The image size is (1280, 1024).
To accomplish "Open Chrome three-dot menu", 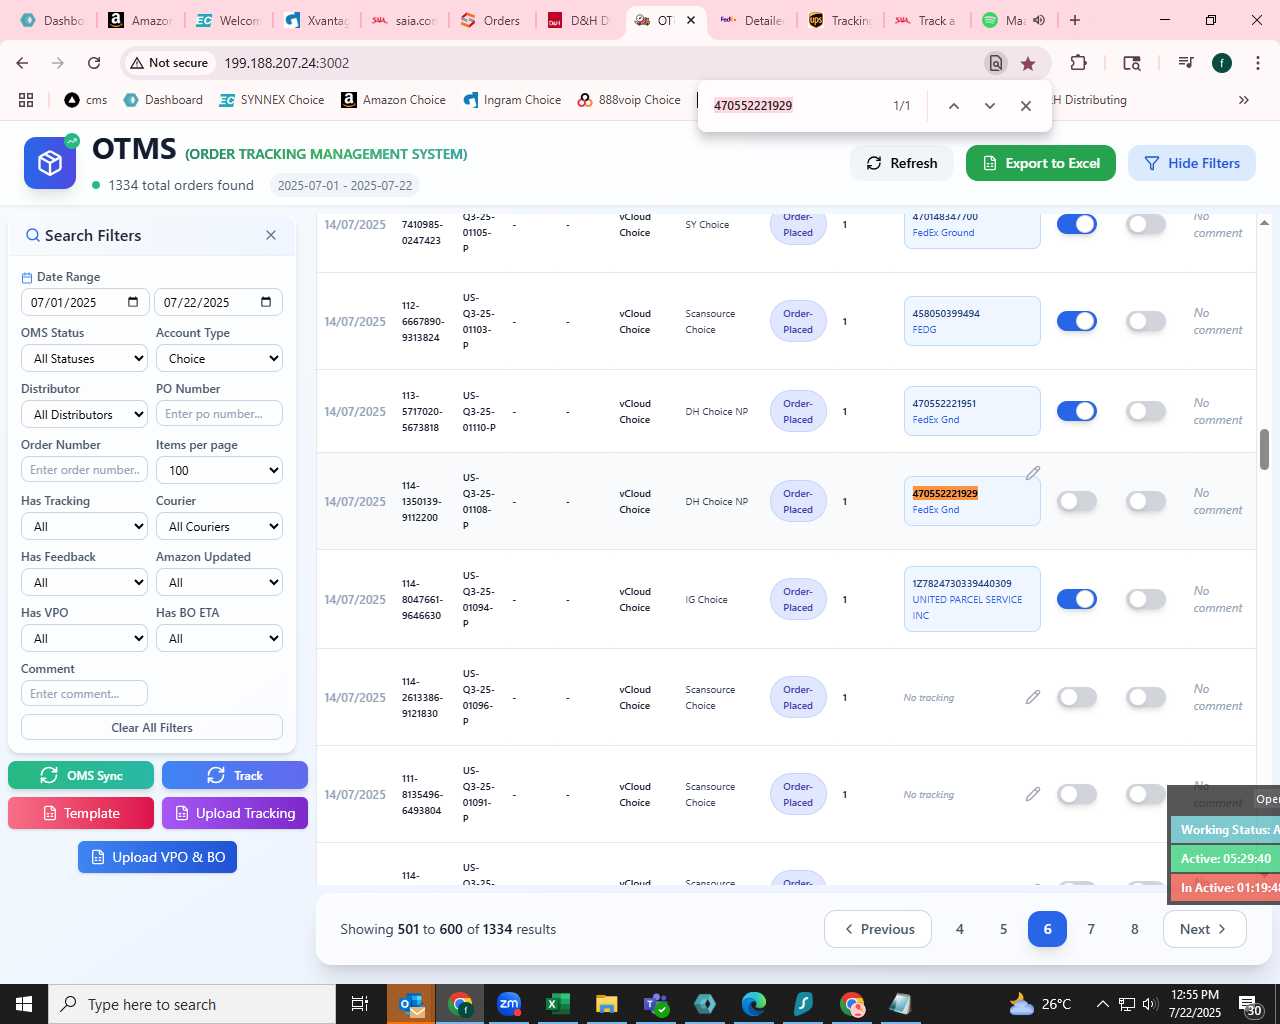I will (1257, 63).
